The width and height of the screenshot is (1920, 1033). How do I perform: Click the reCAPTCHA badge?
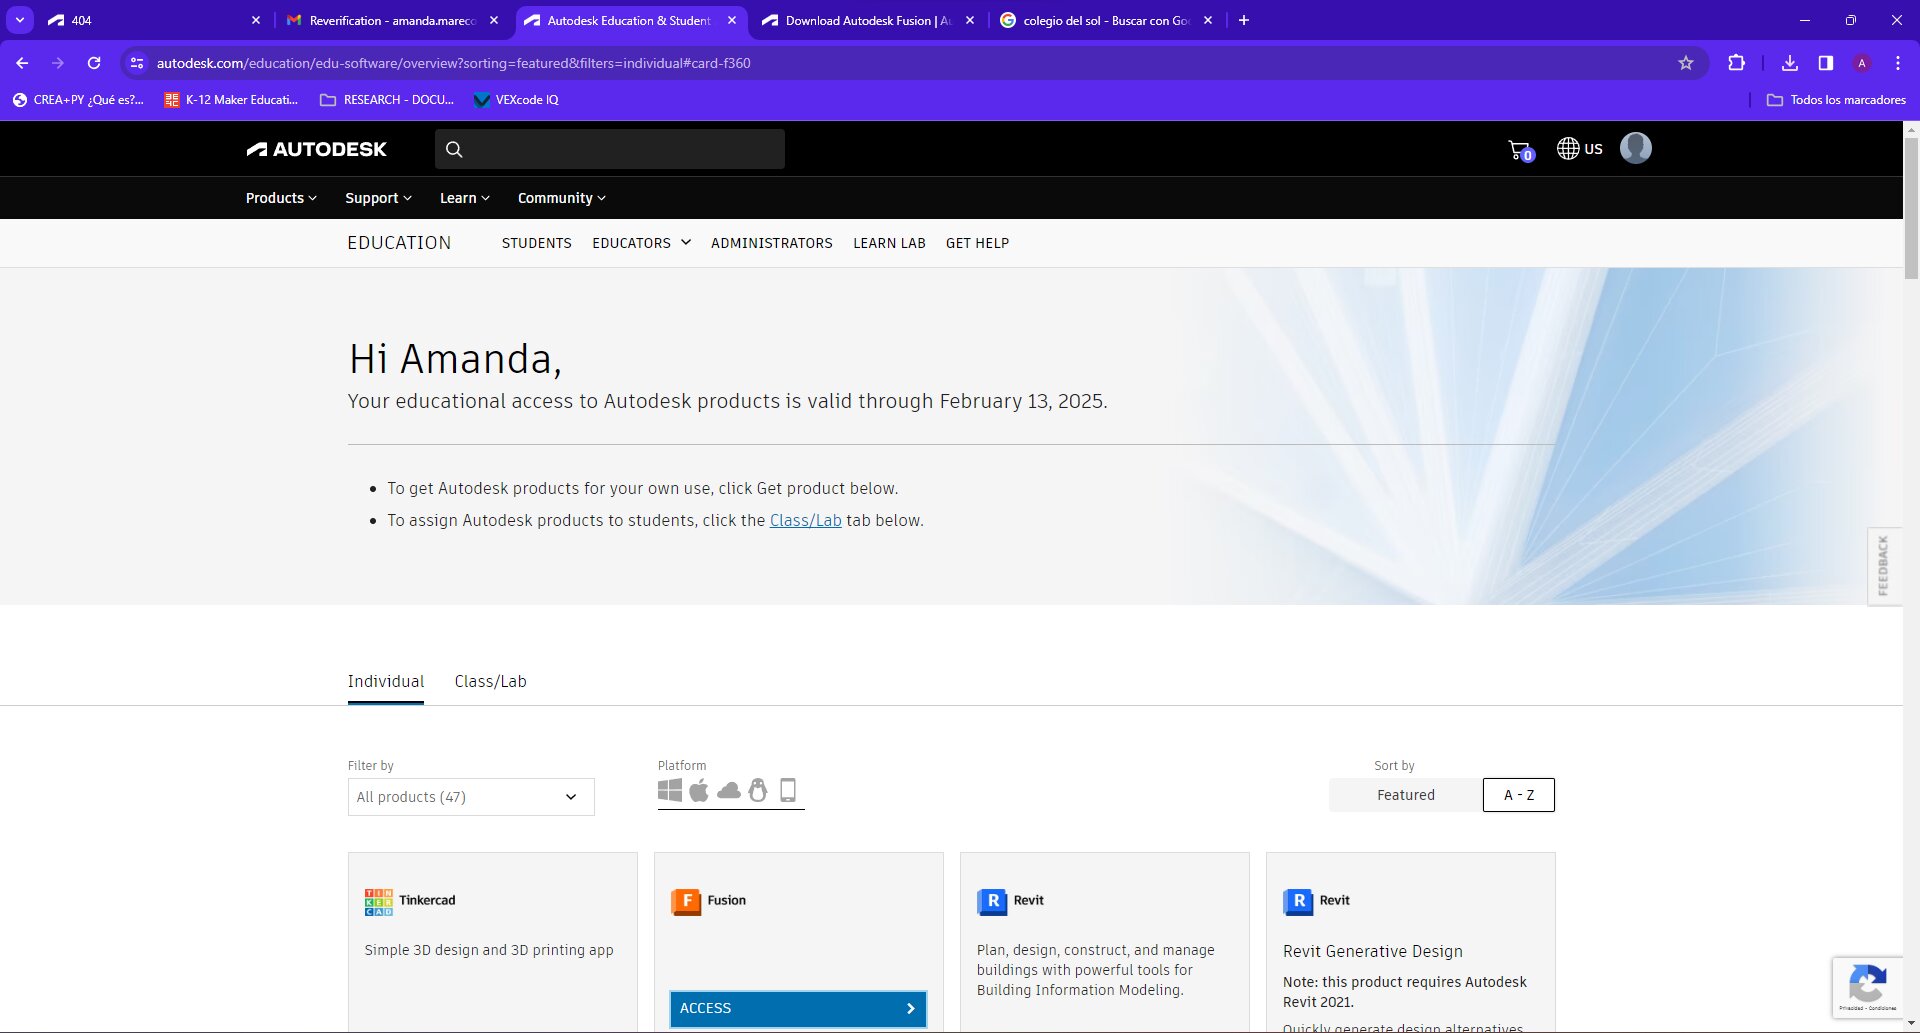[1867, 987]
